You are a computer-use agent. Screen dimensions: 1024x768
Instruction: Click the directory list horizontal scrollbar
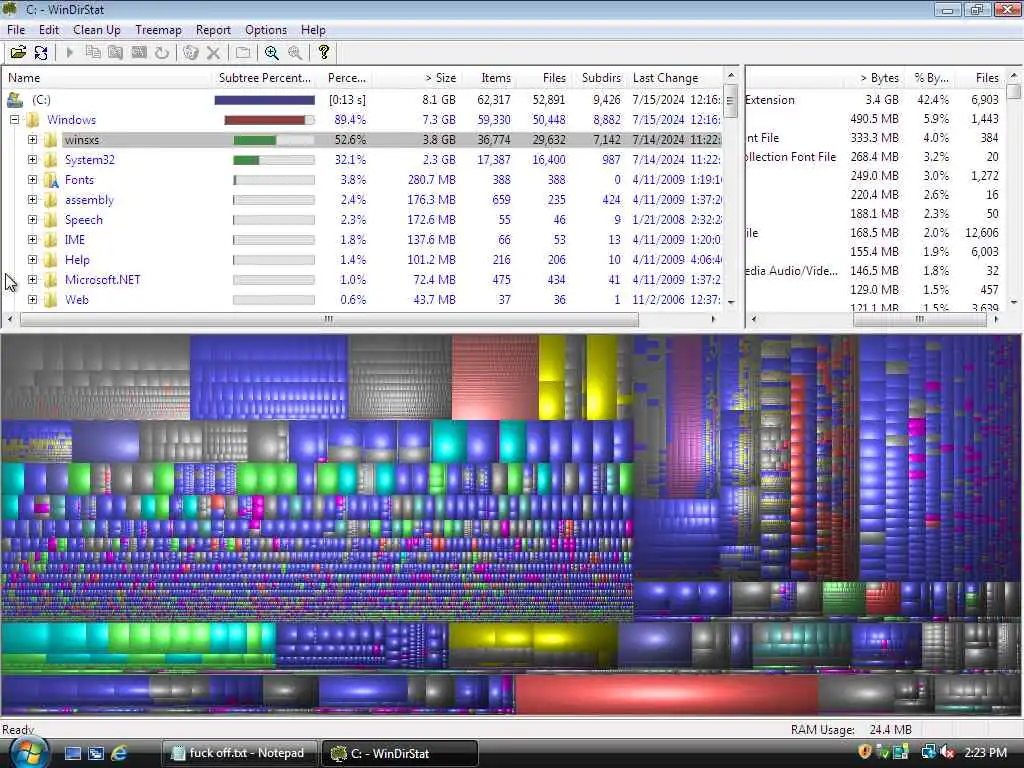point(329,319)
